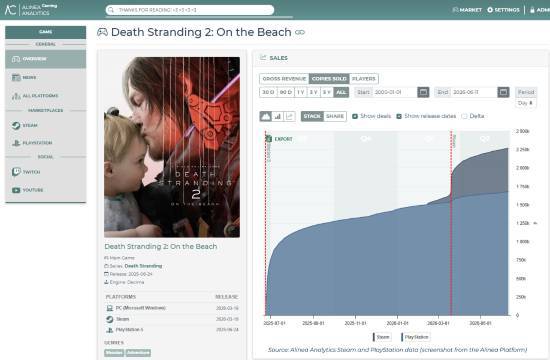The width and height of the screenshot is (550, 360).
Task: Open the Market page icon
Action: point(455,10)
